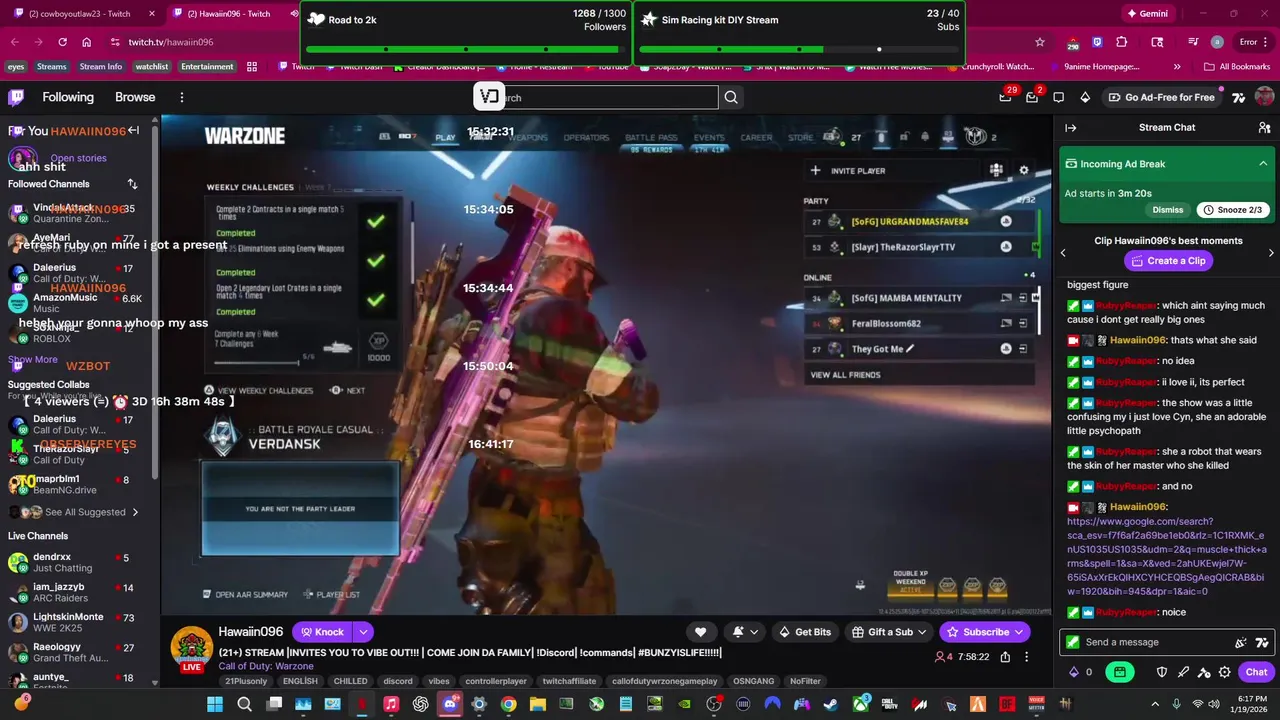The height and width of the screenshot is (720, 1280).
Task: Click the Road to 2k followers progress bar
Action: (466, 49)
